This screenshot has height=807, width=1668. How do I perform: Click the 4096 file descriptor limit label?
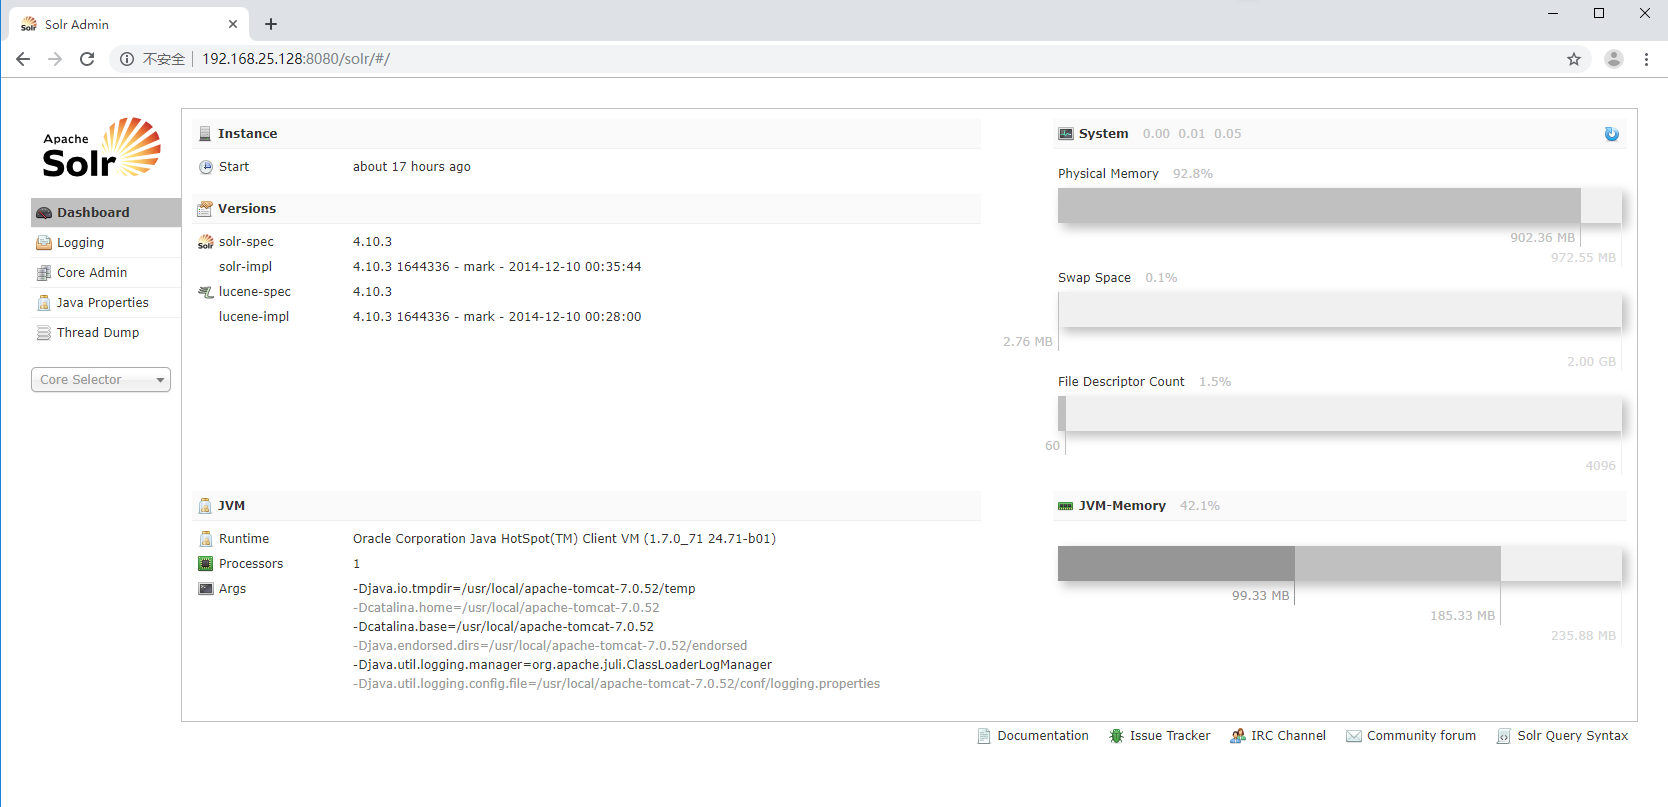coord(1600,466)
